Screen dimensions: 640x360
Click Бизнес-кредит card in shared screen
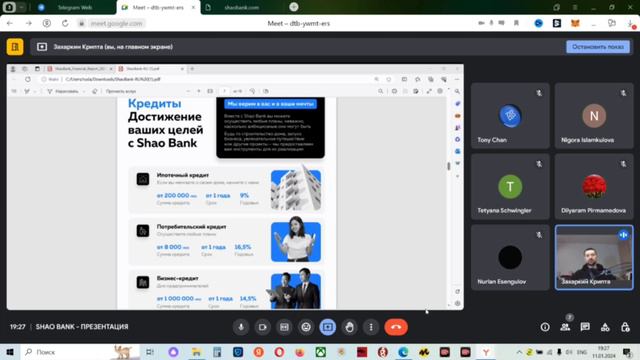tap(227, 289)
